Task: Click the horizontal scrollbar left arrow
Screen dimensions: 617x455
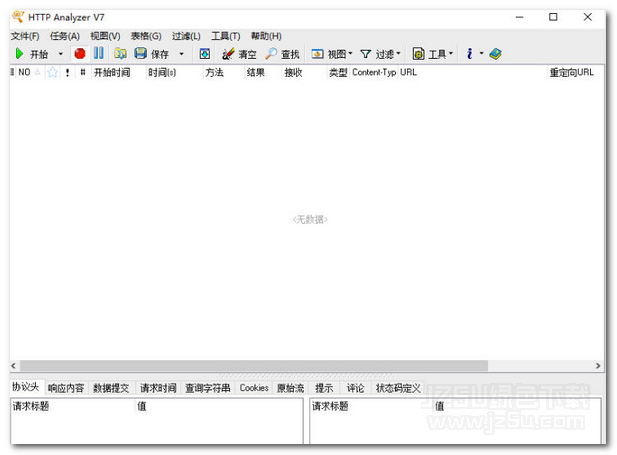Action: (13, 366)
